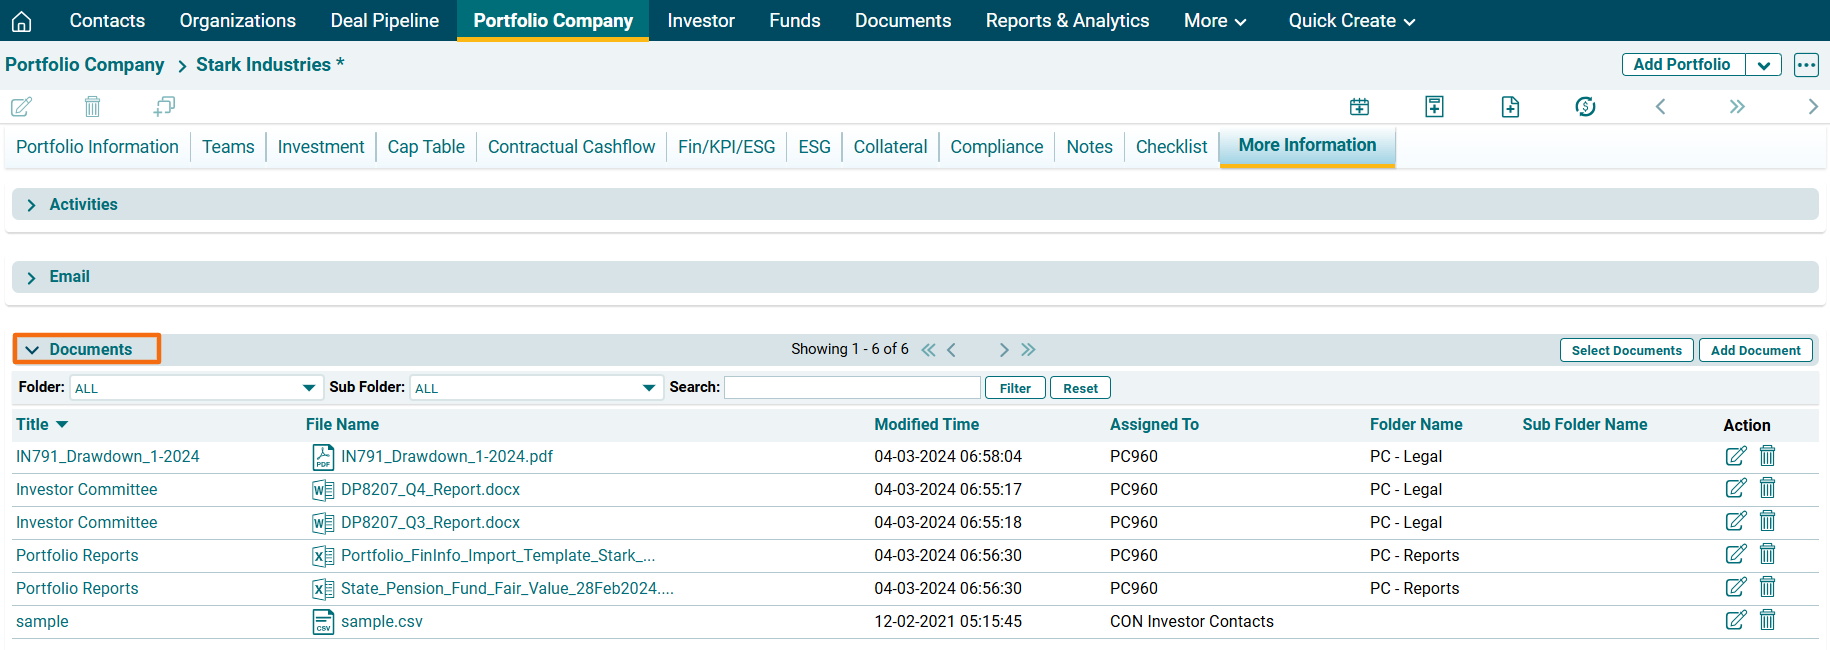Viewport: 1830px width, 650px height.
Task: Open the Add Portfolio dropdown arrow
Action: pos(1763,65)
